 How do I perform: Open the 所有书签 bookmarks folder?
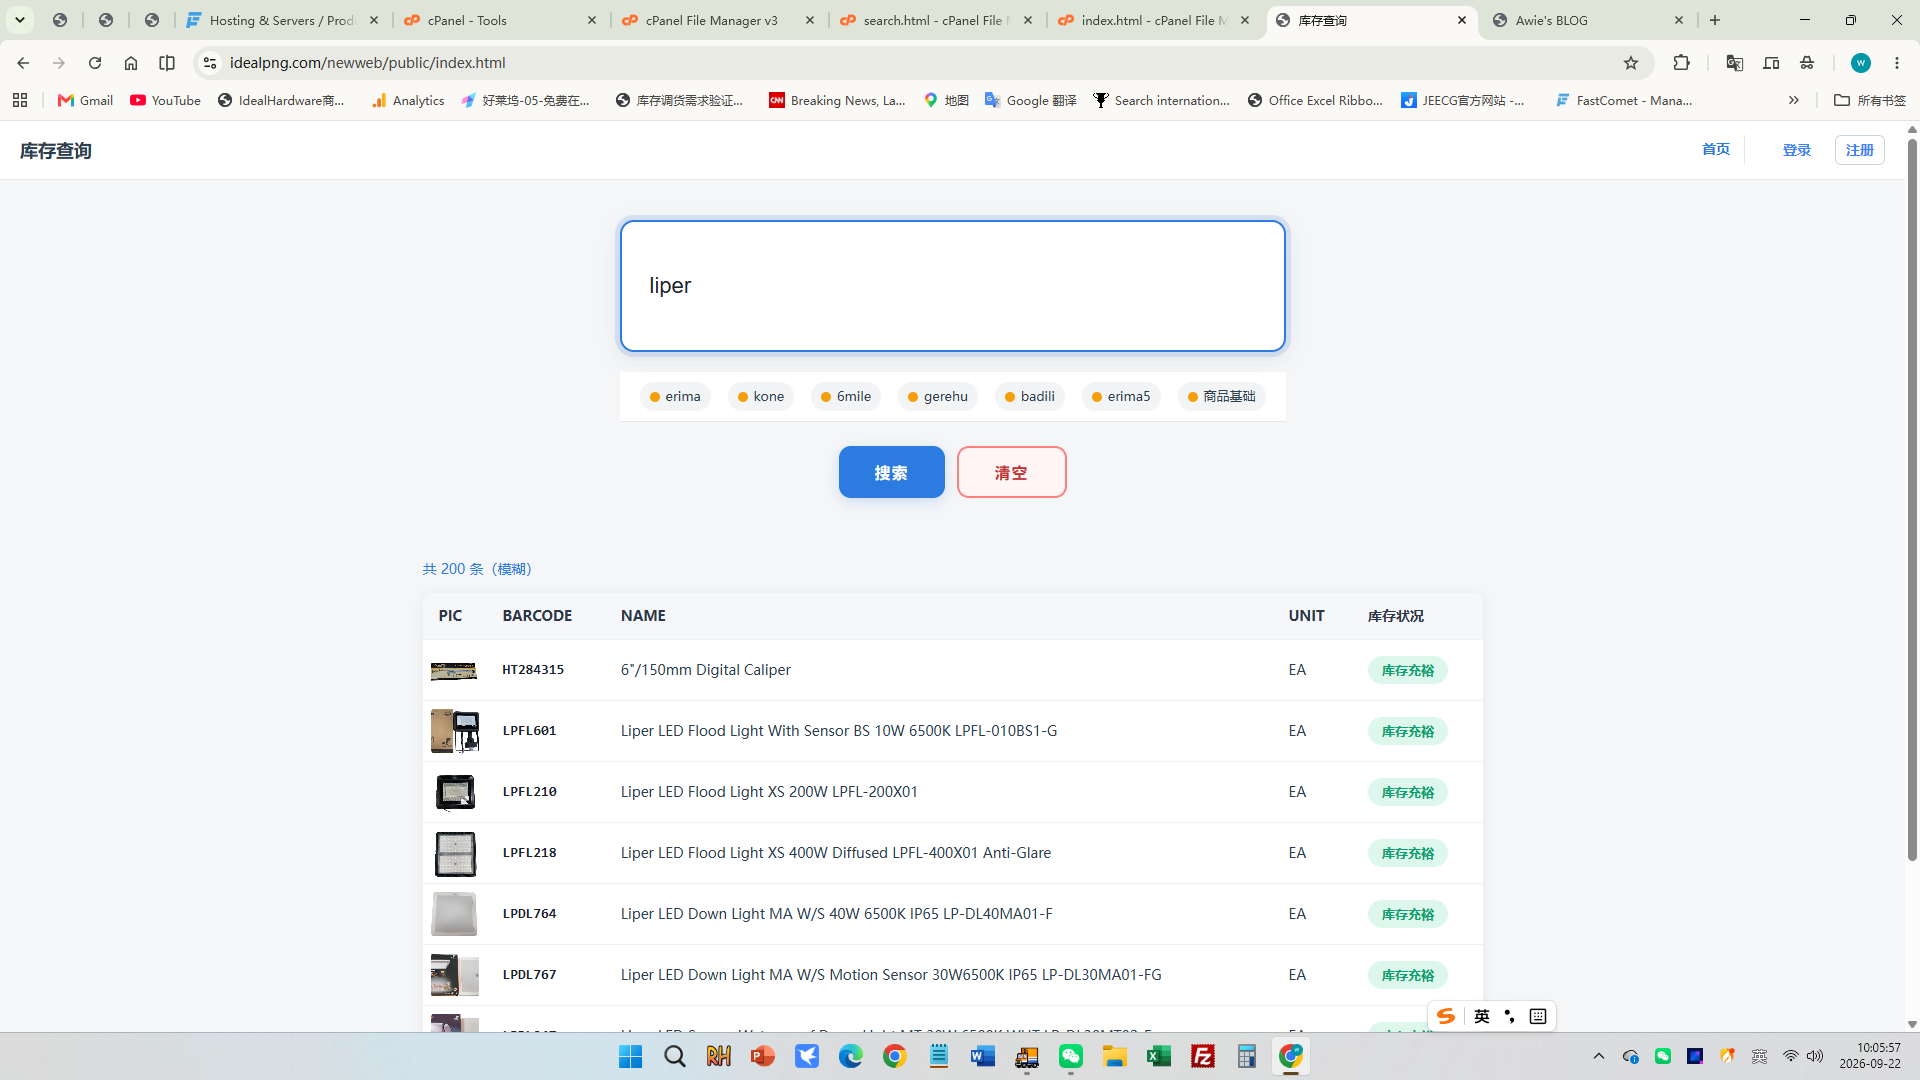click(x=1870, y=100)
